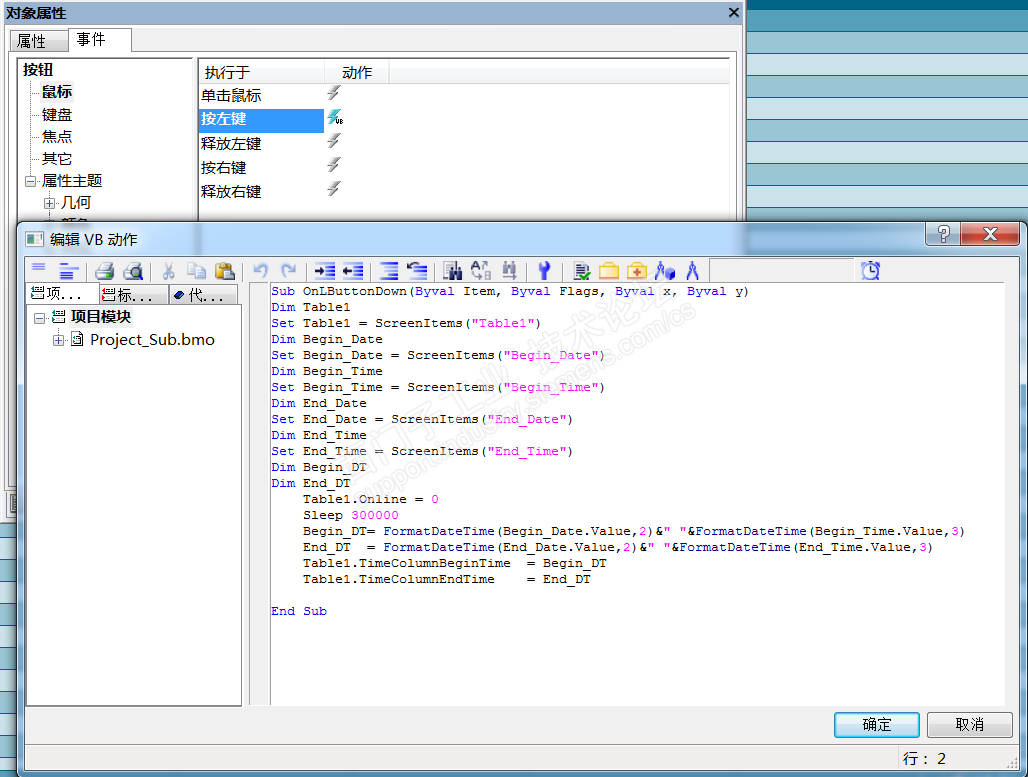Select the 代... tab in editor sidebar

pyautogui.click(x=203, y=295)
